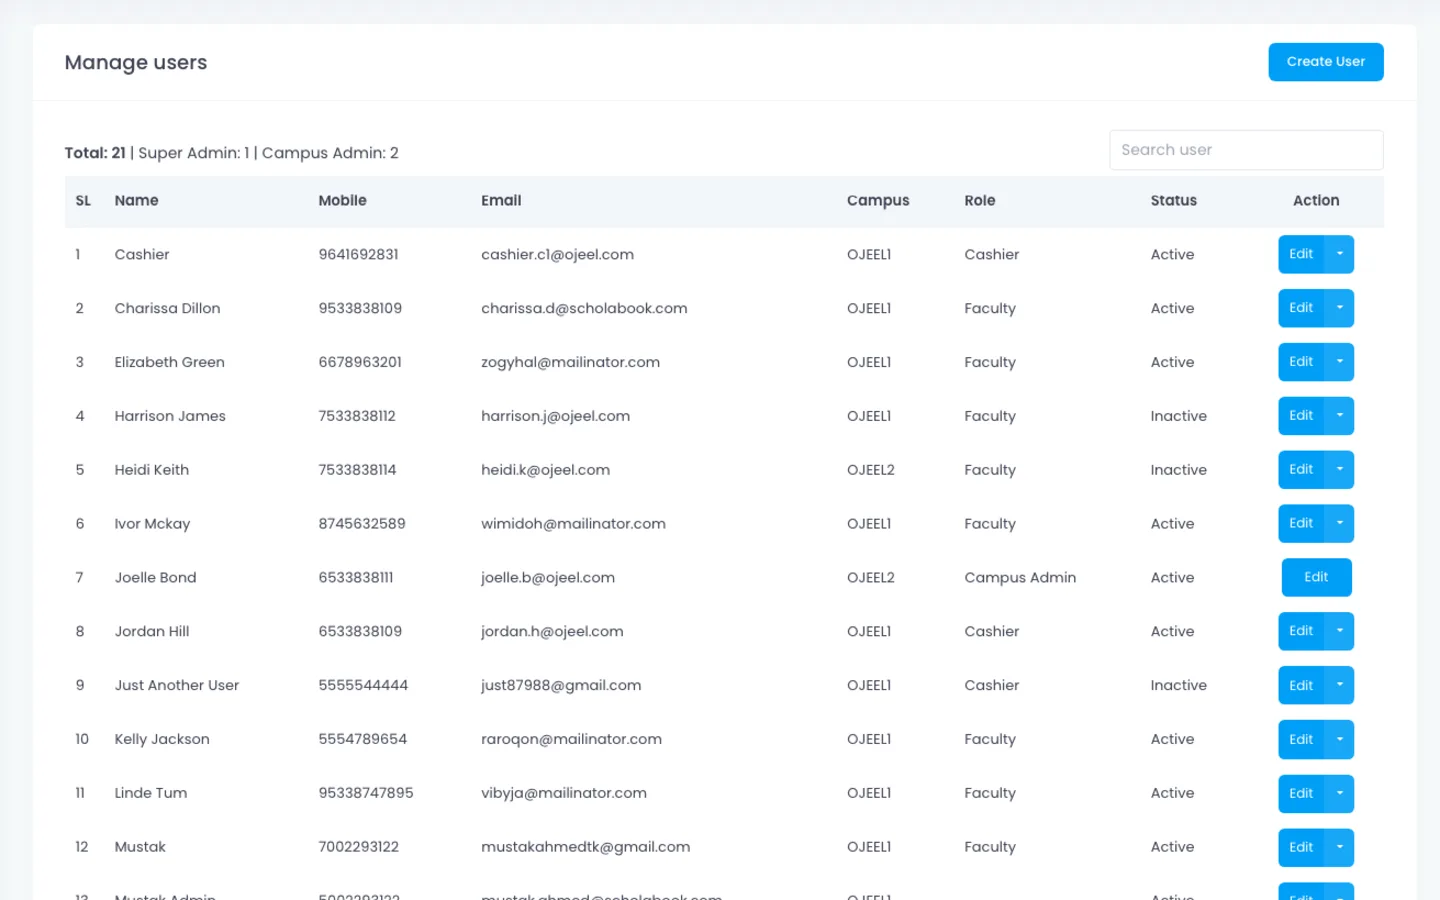Edit Elizabeth Green's account

[x=1301, y=362]
